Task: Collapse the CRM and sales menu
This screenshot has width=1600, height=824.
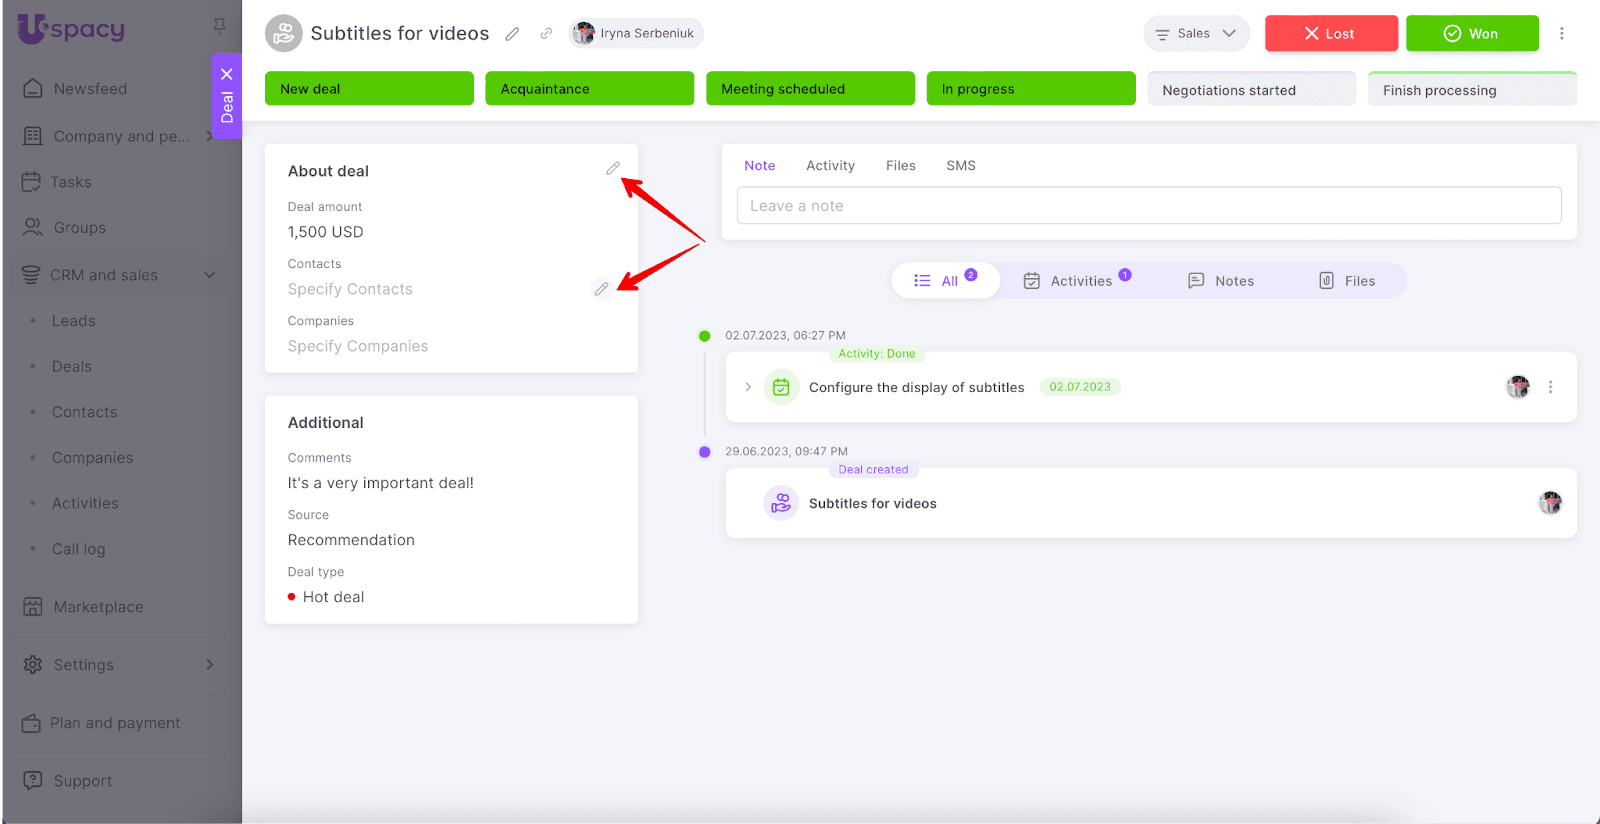Action: pyautogui.click(x=210, y=275)
